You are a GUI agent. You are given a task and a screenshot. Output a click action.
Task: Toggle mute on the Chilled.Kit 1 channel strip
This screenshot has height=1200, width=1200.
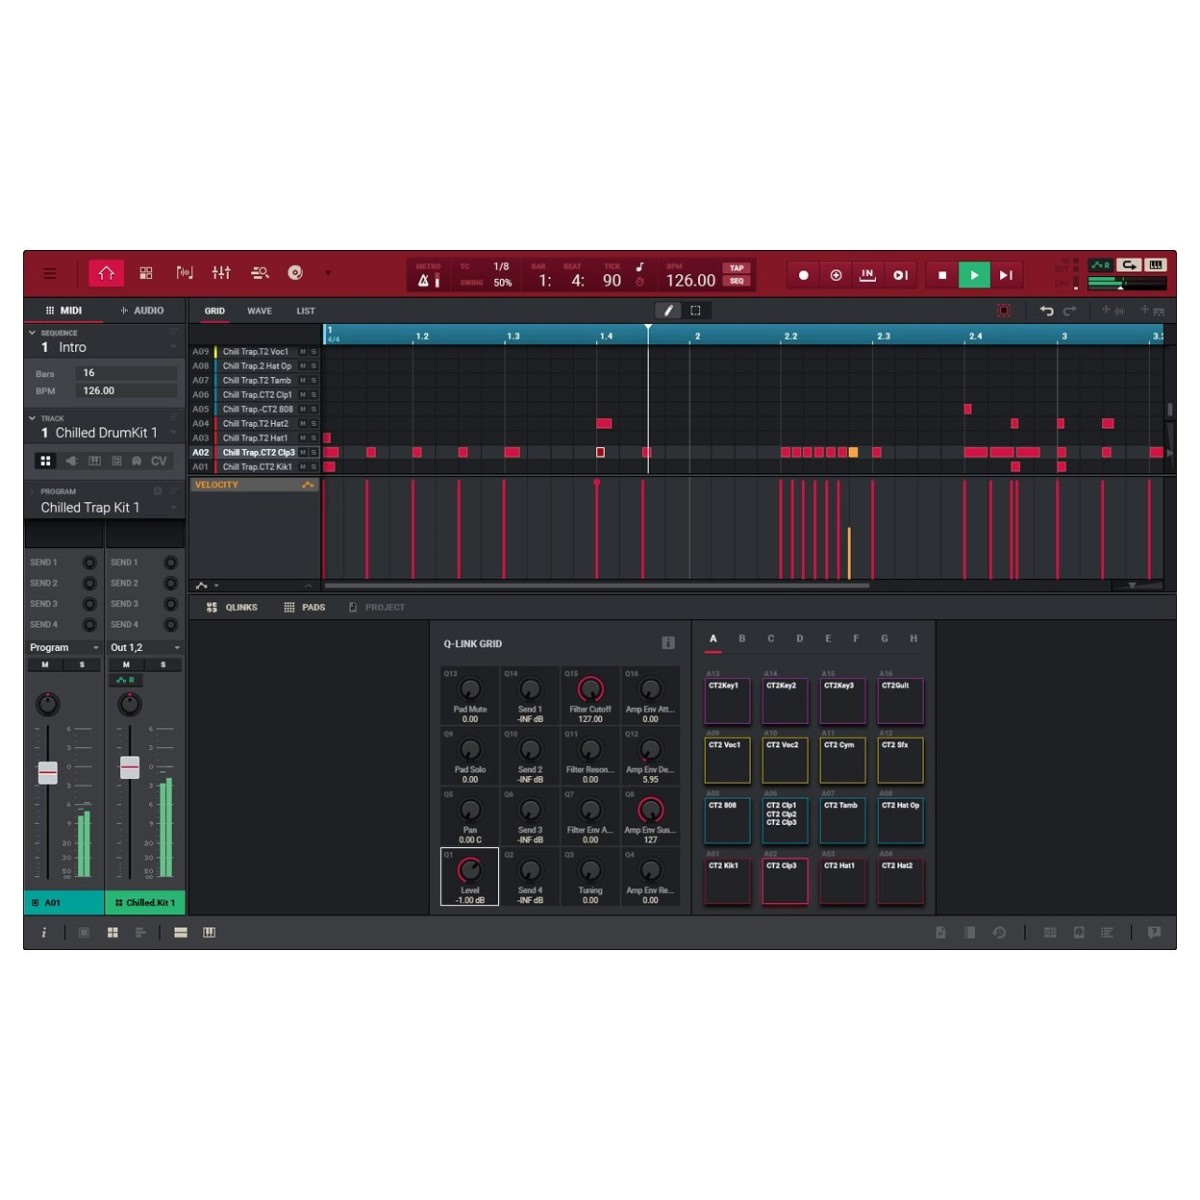[x=126, y=664]
